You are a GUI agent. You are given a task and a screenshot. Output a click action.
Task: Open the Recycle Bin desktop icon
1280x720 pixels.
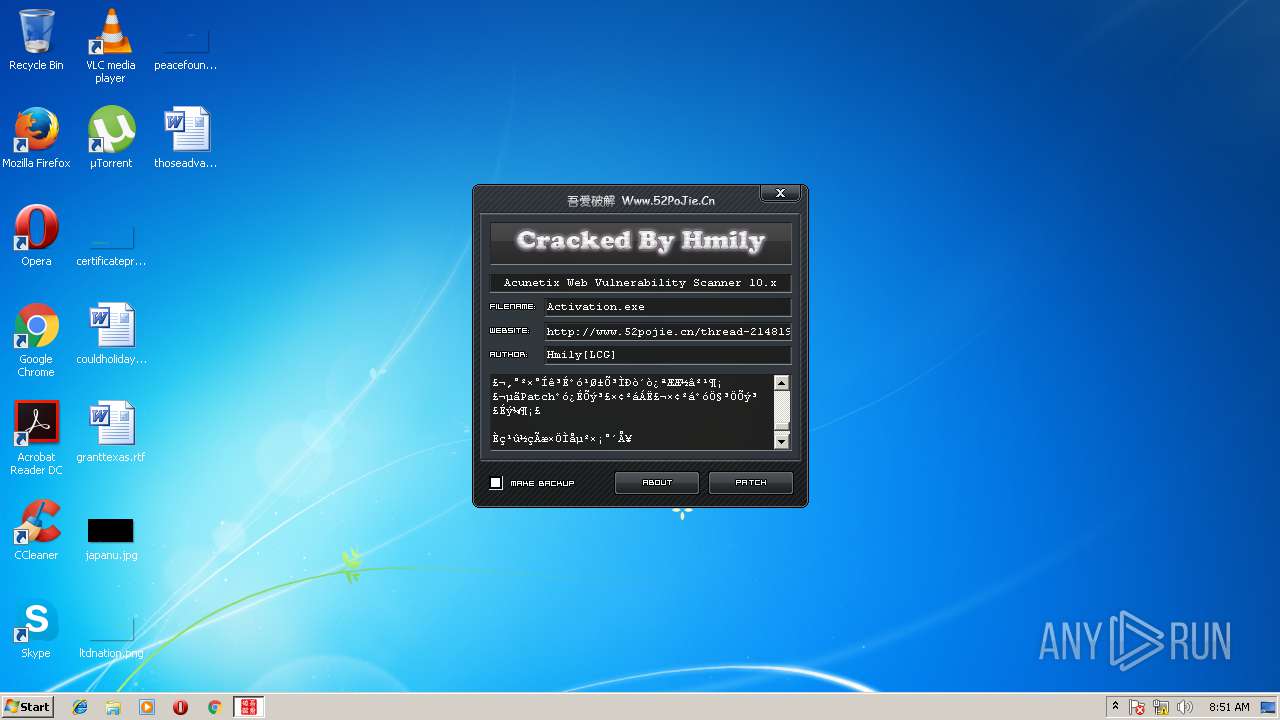point(36,40)
